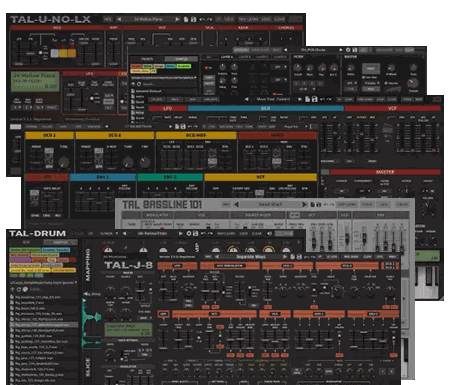This screenshot has width=450, height=385.
Task: Click the refresh icon in sampler browser
Action: pyautogui.click(x=139, y=84)
